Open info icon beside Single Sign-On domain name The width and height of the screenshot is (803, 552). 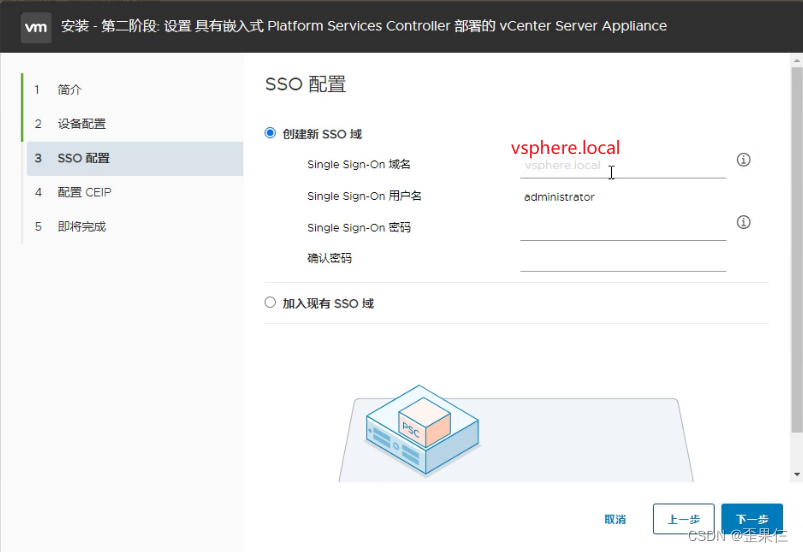(743, 160)
